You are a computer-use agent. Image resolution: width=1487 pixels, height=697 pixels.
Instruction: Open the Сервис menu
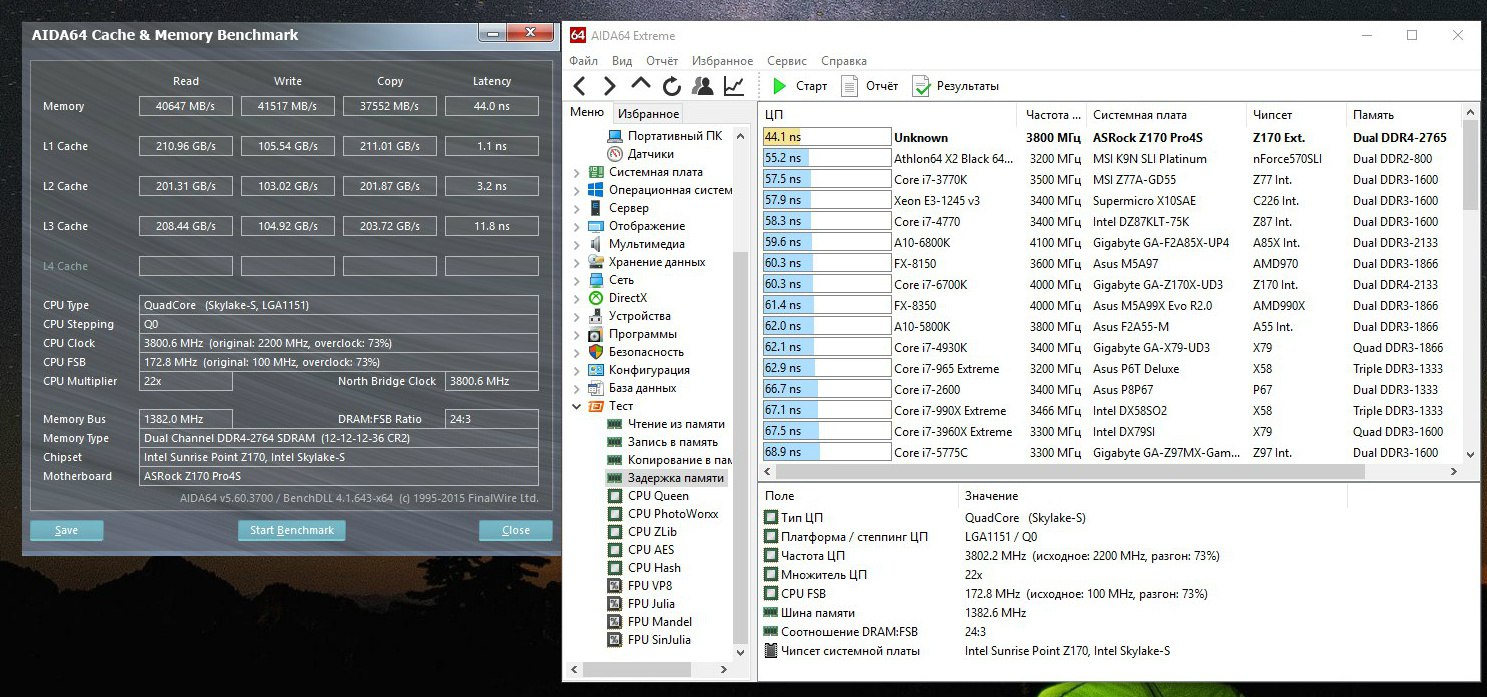click(x=787, y=61)
